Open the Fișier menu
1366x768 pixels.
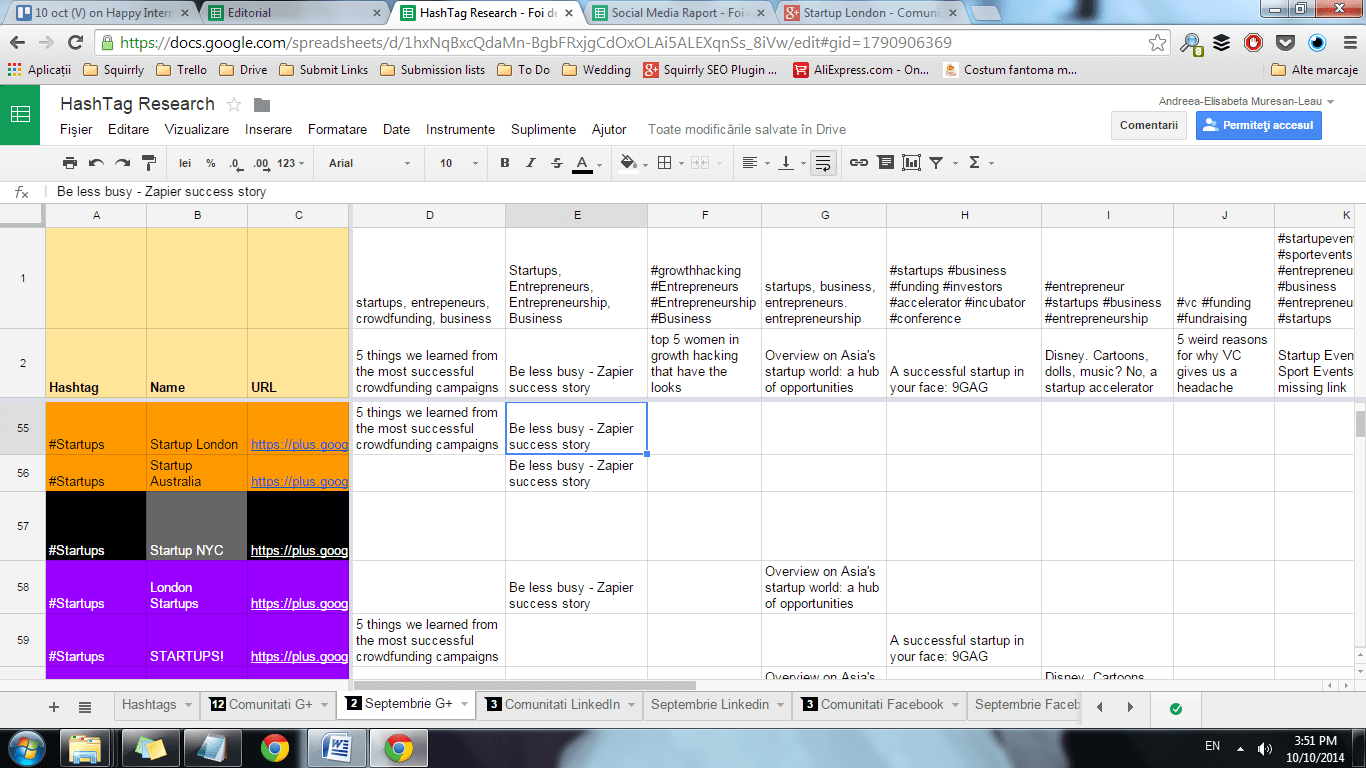click(x=76, y=129)
